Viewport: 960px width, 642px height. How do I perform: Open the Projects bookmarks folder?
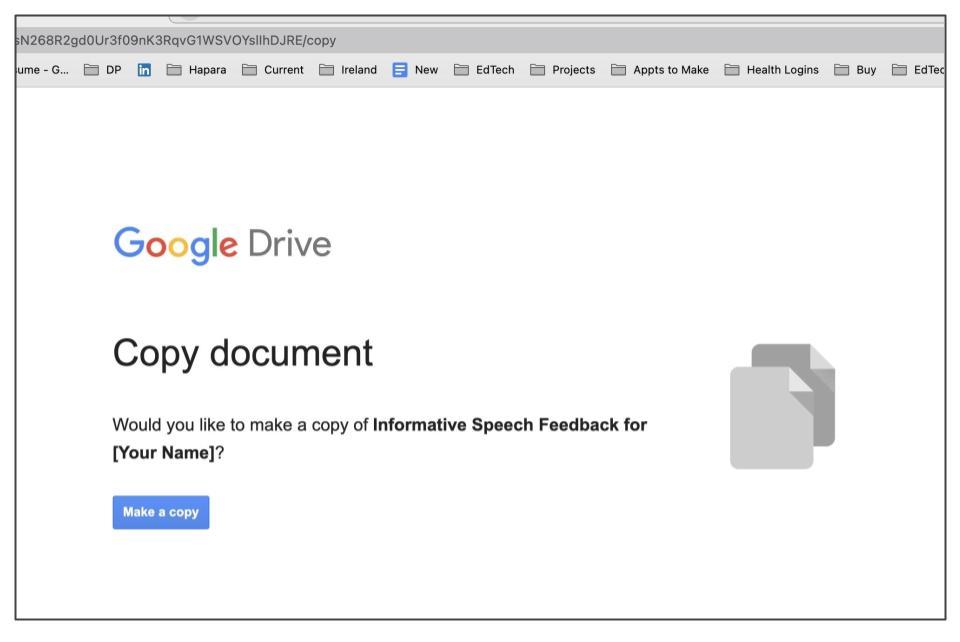point(563,70)
